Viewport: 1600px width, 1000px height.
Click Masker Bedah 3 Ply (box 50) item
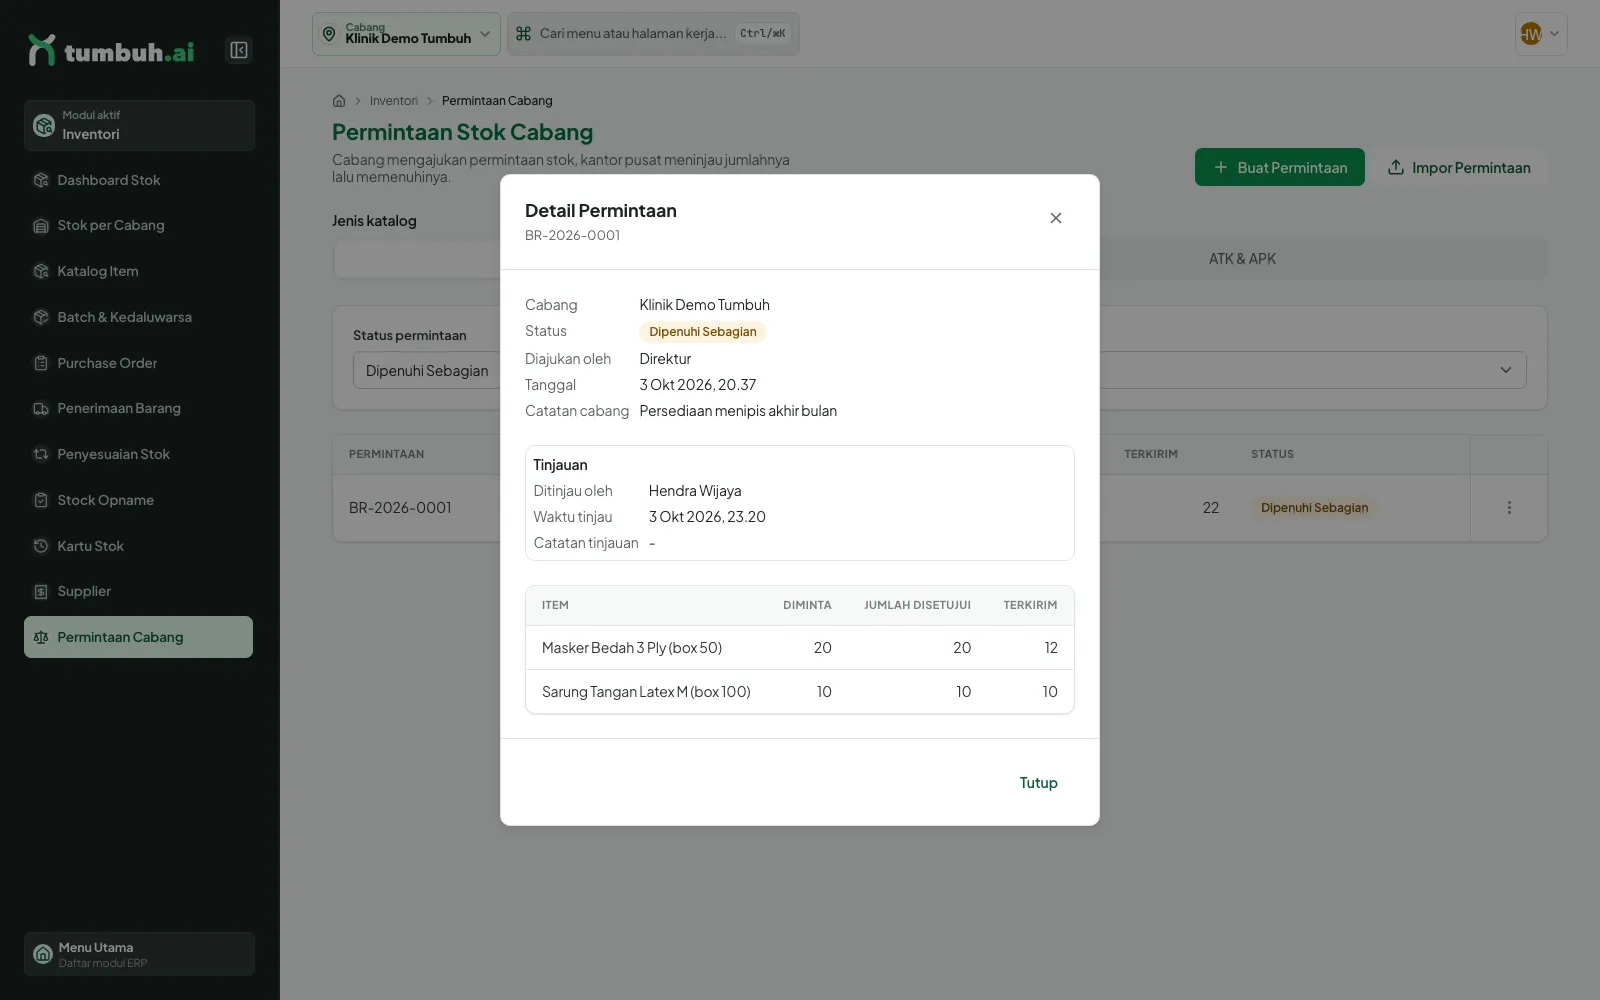(632, 648)
